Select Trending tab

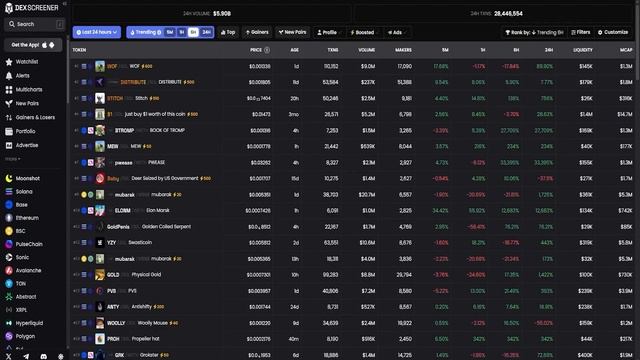tap(145, 32)
